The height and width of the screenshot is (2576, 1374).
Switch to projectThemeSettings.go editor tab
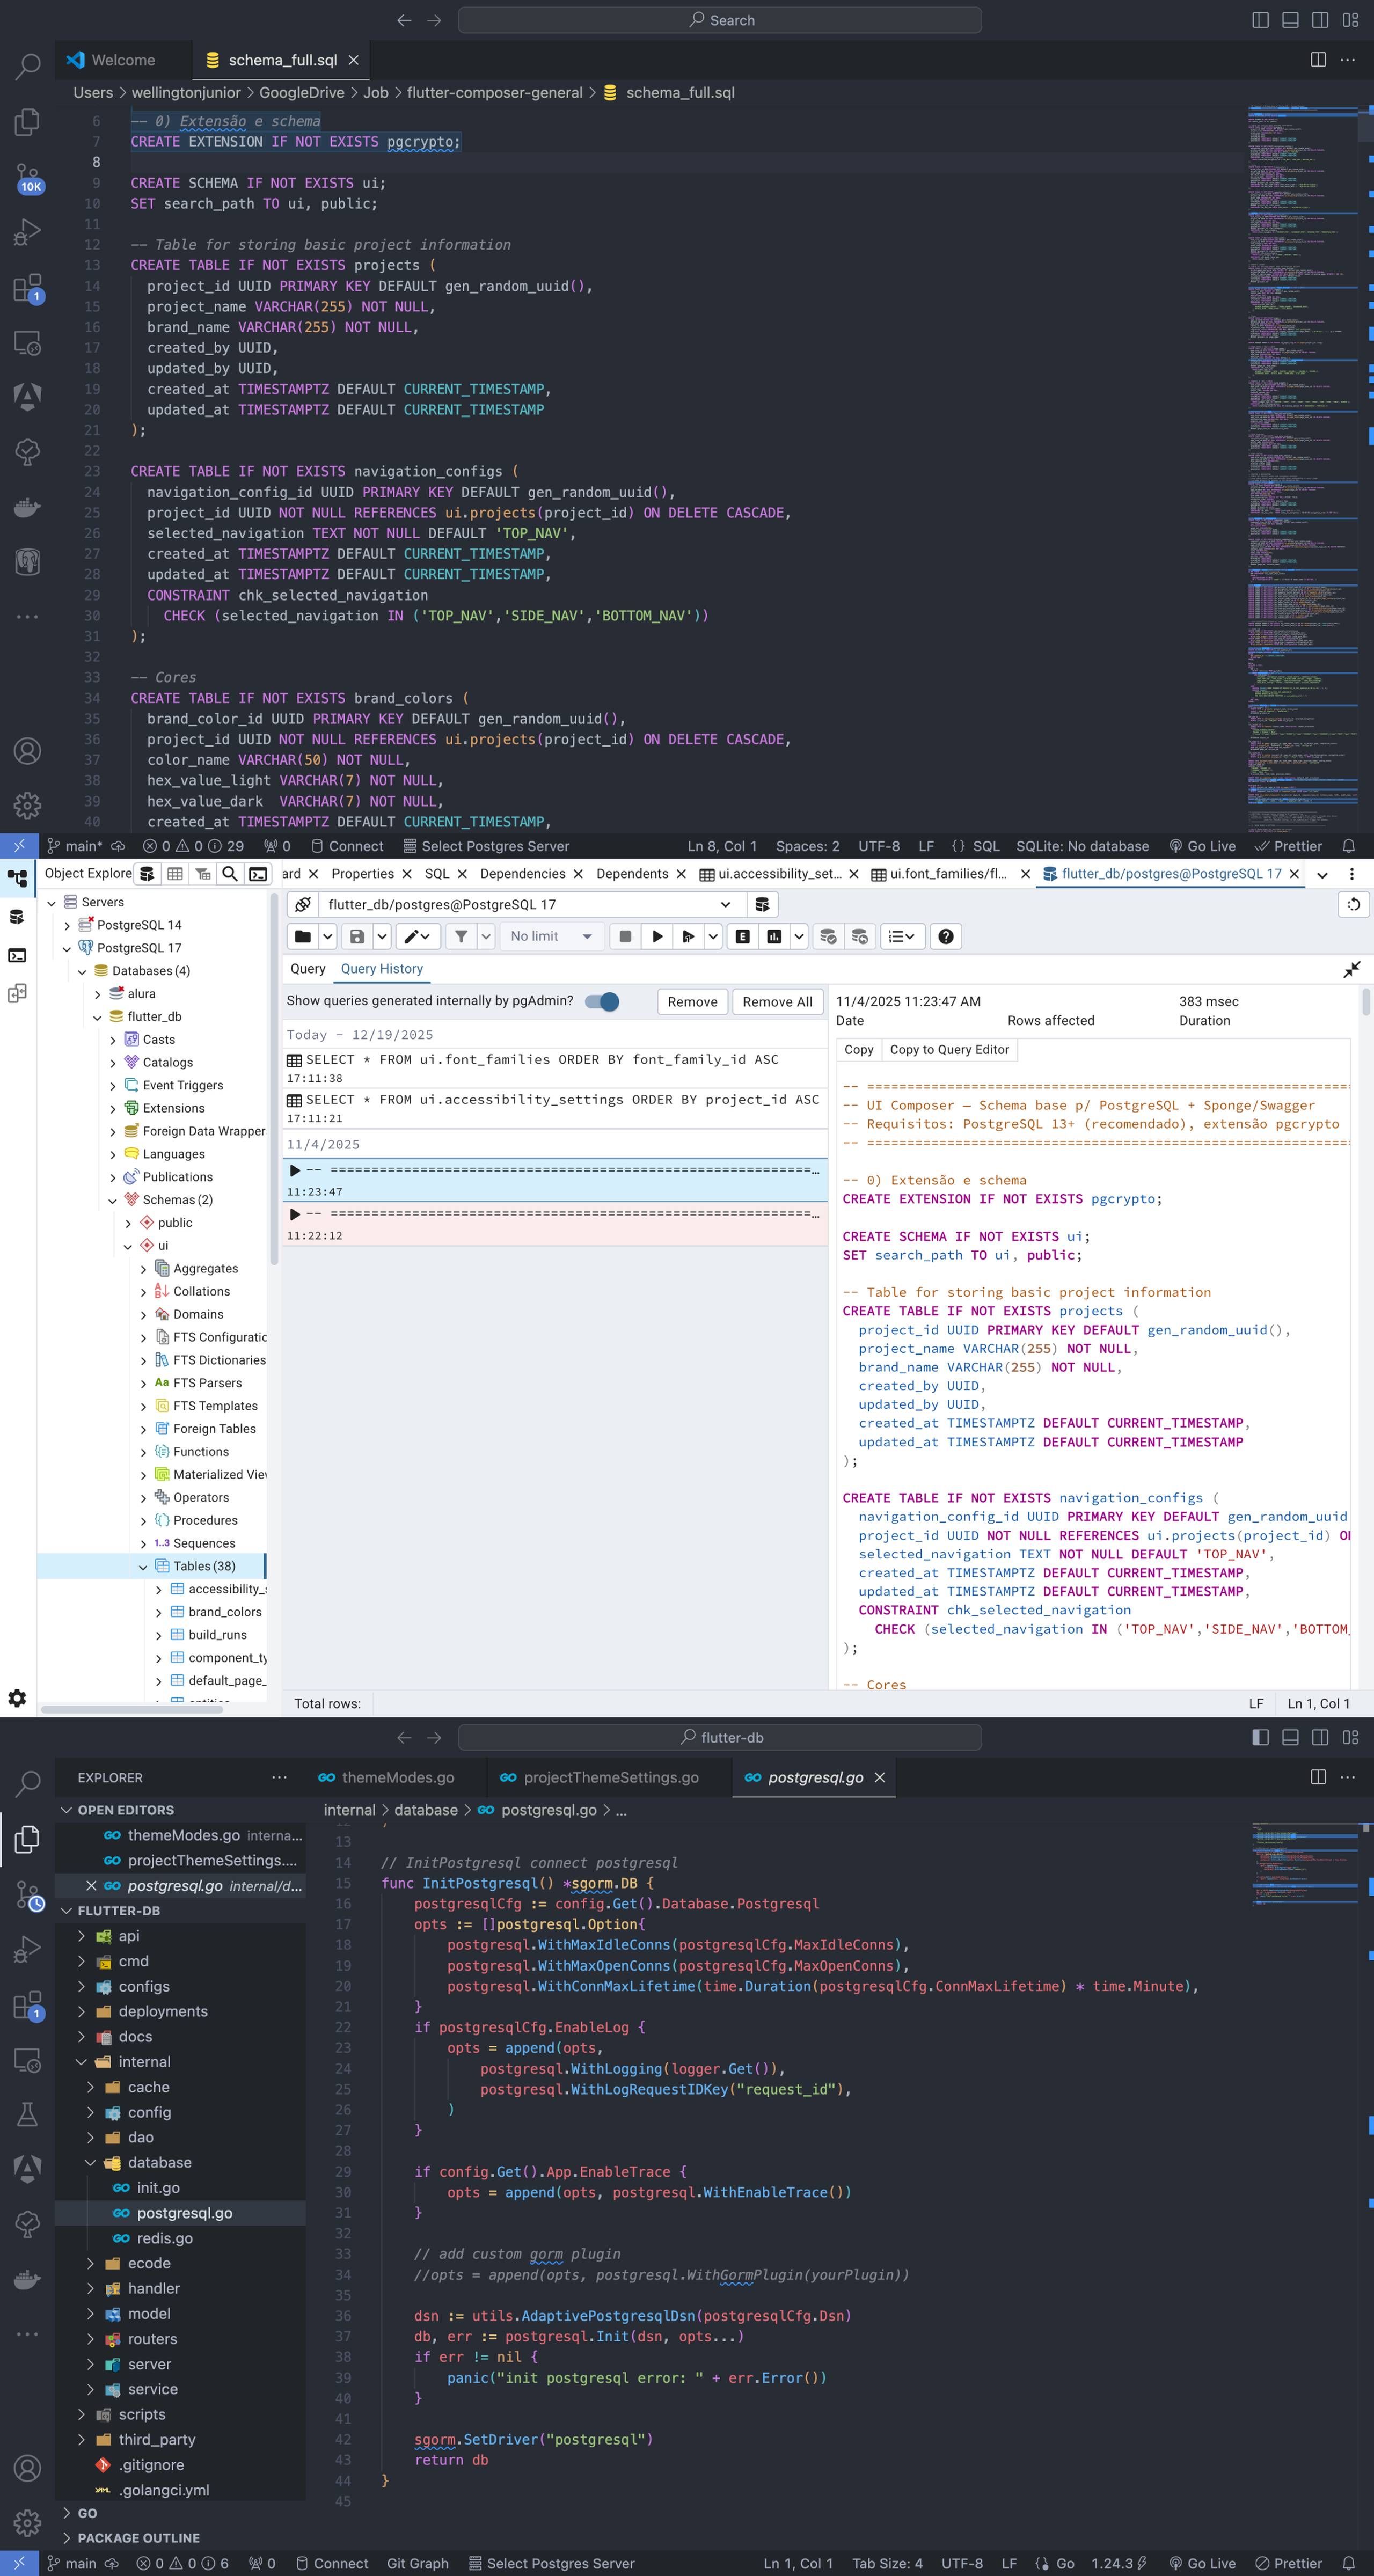tap(610, 1777)
